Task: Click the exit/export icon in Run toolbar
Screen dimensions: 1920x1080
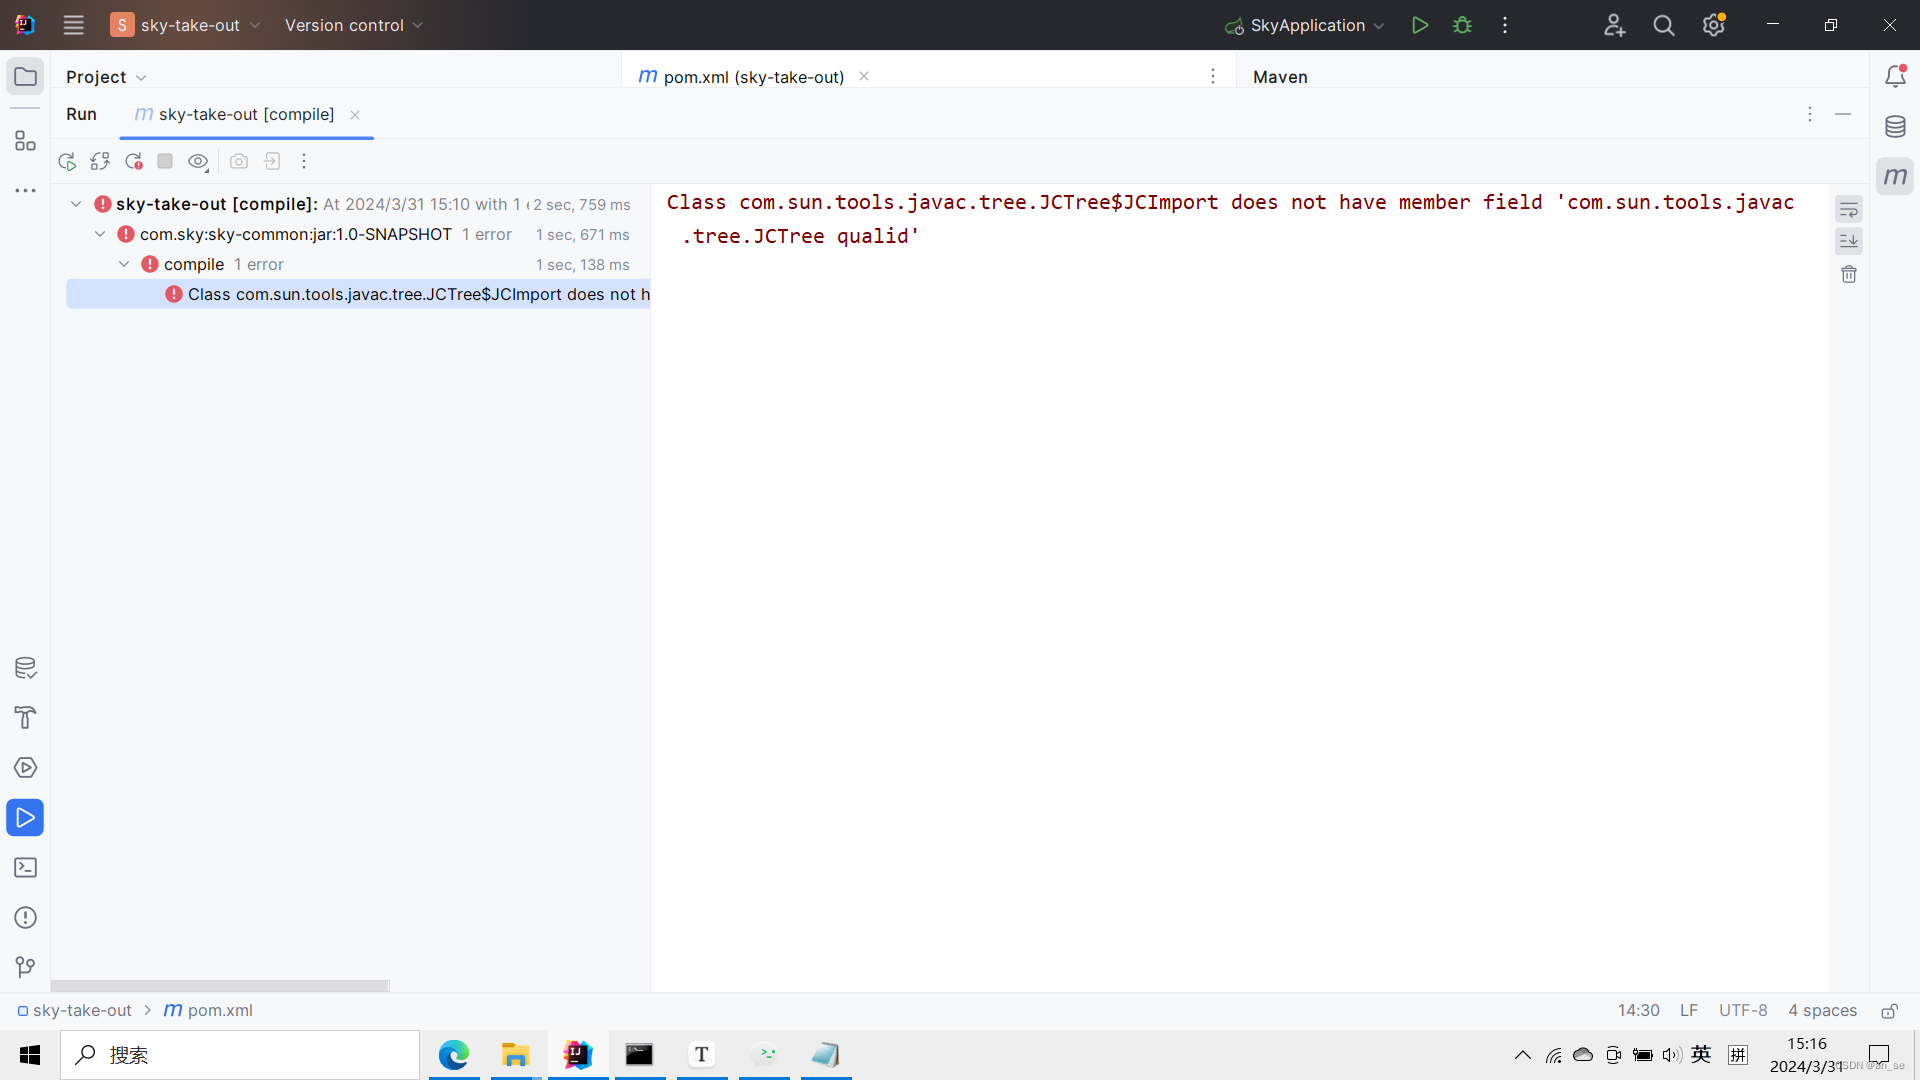Action: [x=272, y=161]
